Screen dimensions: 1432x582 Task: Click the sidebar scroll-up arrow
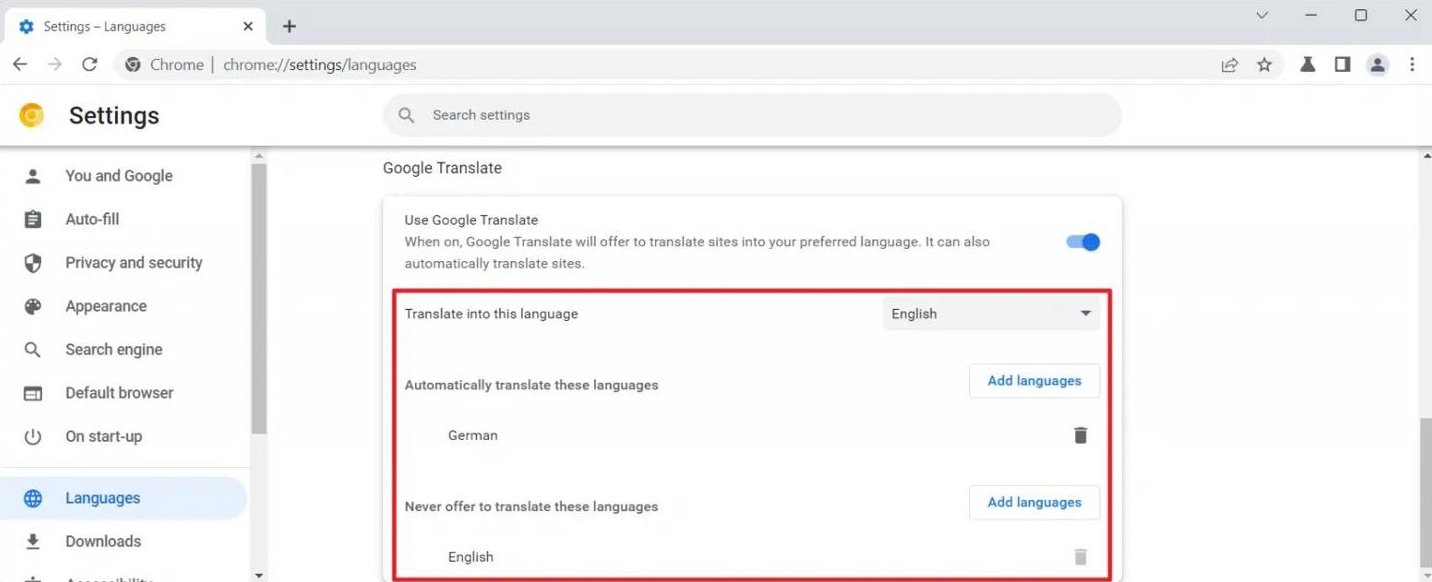click(259, 157)
